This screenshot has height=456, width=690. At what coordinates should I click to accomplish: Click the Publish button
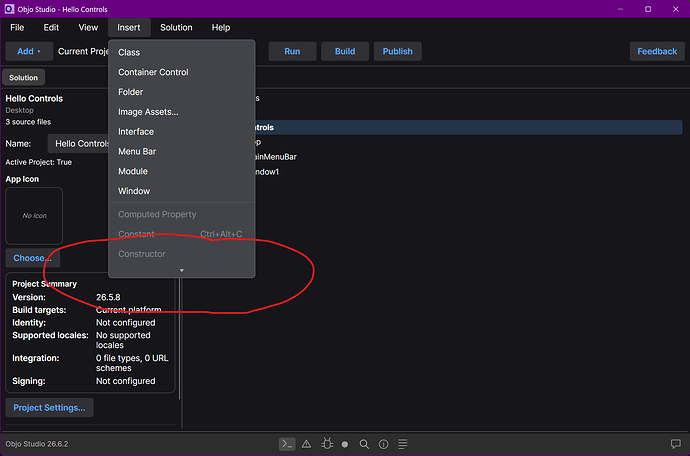pyautogui.click(x=397, y=51)
